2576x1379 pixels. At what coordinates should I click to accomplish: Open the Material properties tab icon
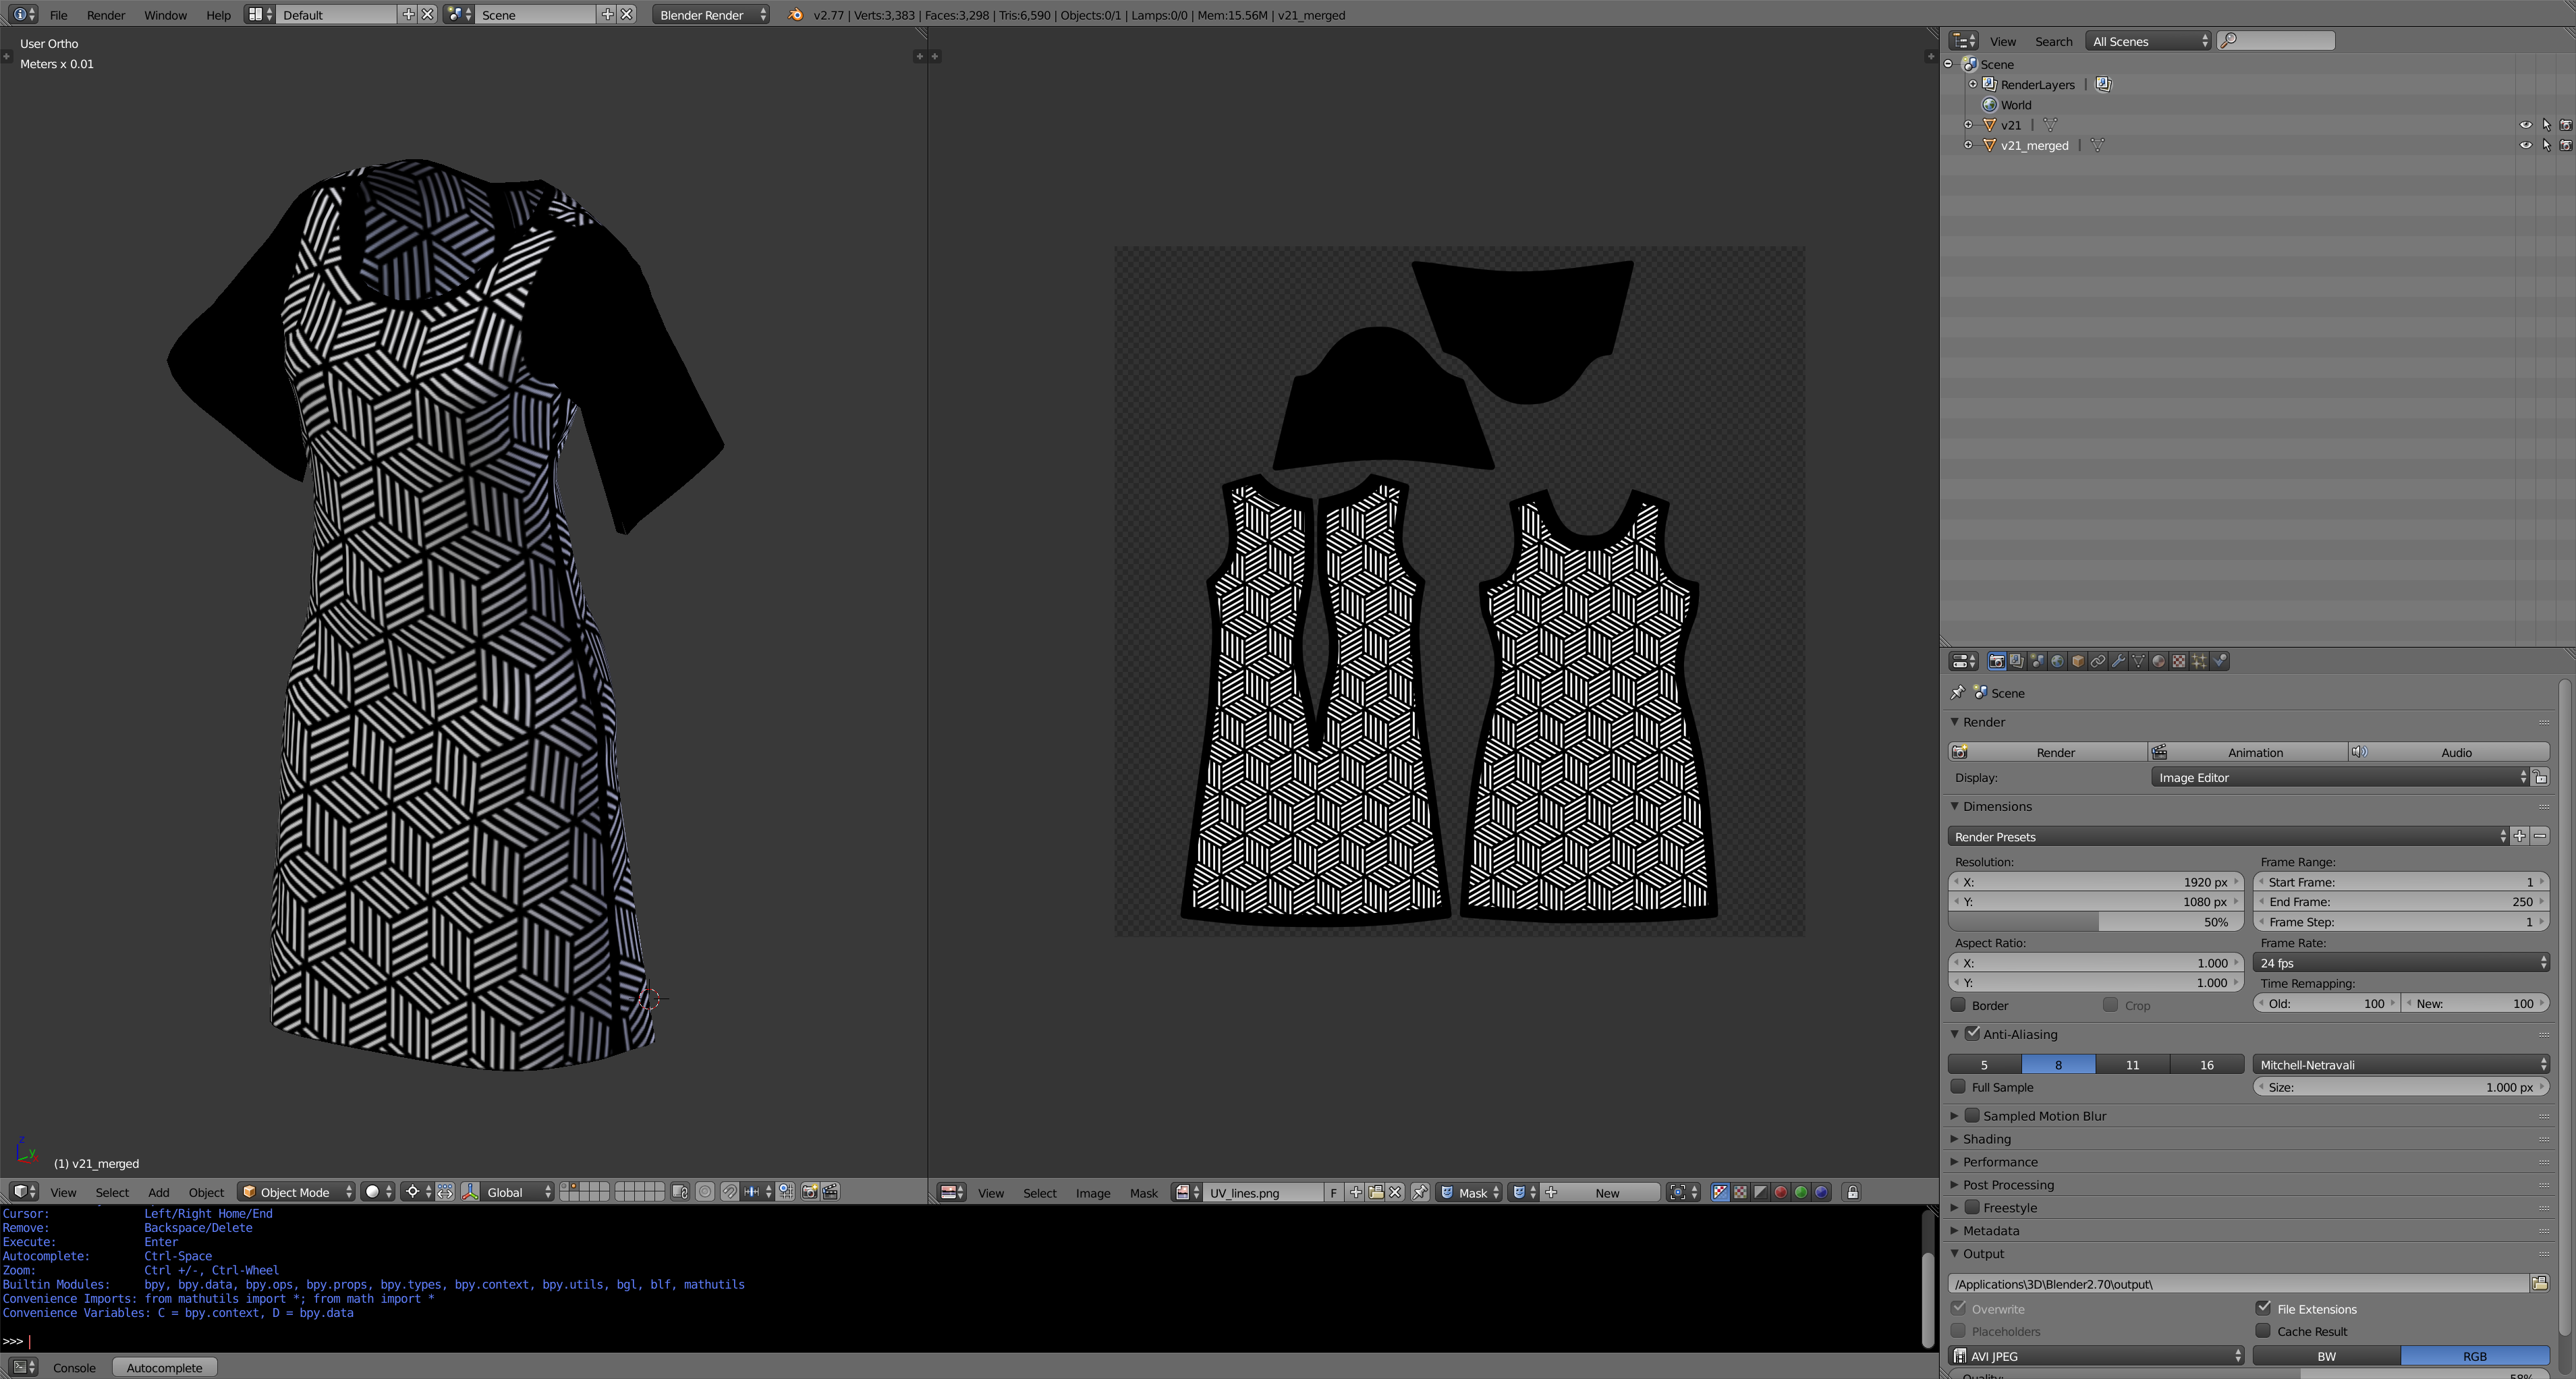2159,661
